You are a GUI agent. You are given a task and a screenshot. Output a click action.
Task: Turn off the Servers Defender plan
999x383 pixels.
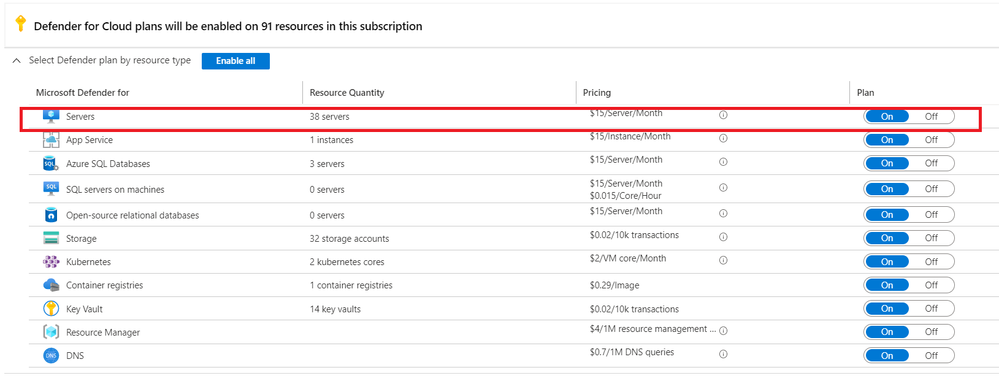pos(931,117)
